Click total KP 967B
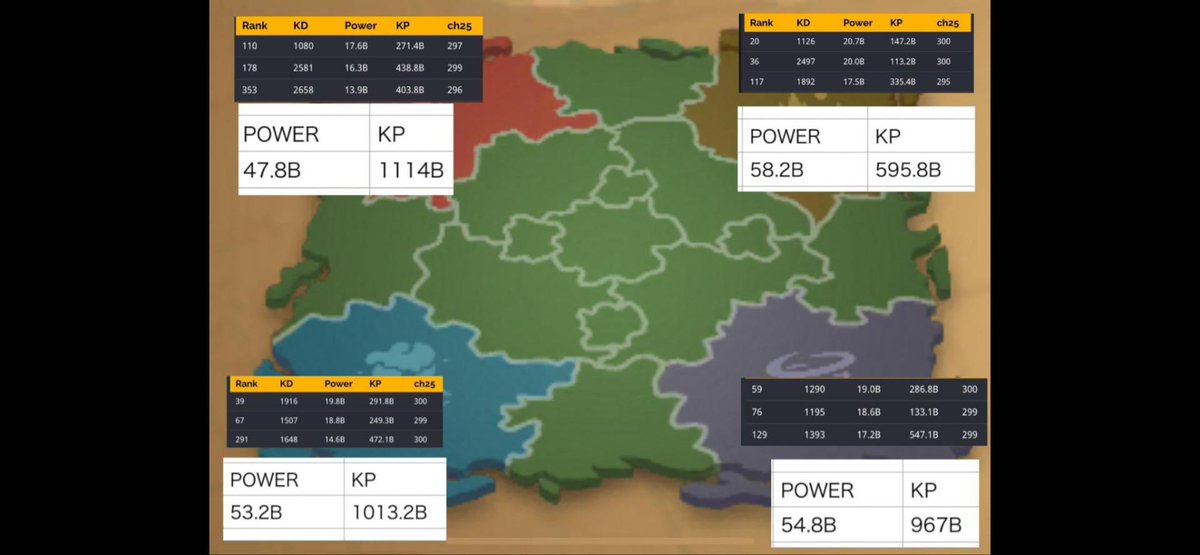Viewport: 1200px width, 555px height. (937, 525)
